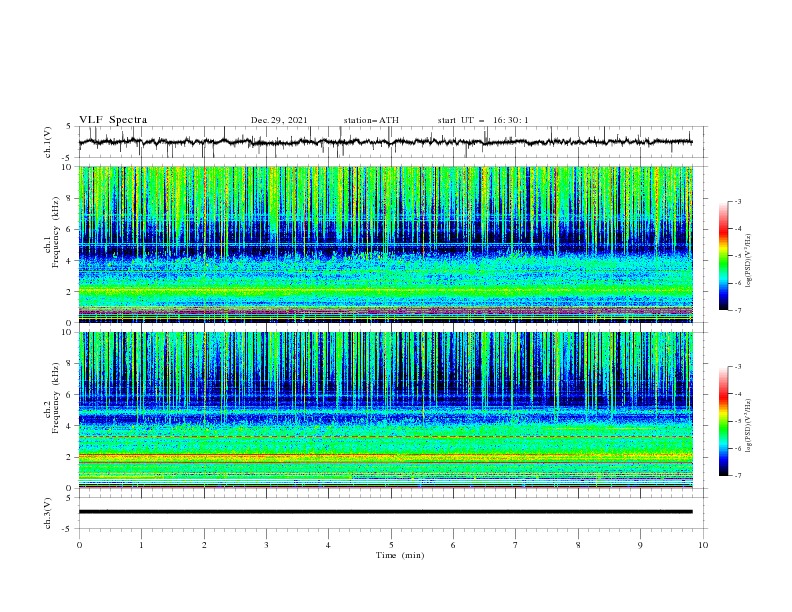This screenshot has width=792, height=612.
Task: Click the "9" tick on the time axis
Action: pos(640,545)
